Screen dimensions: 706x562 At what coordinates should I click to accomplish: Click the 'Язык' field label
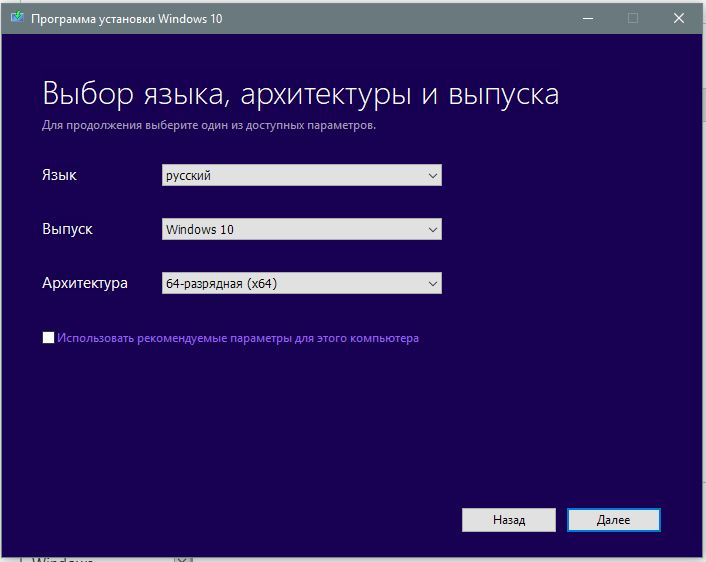[x=59, y=175]
